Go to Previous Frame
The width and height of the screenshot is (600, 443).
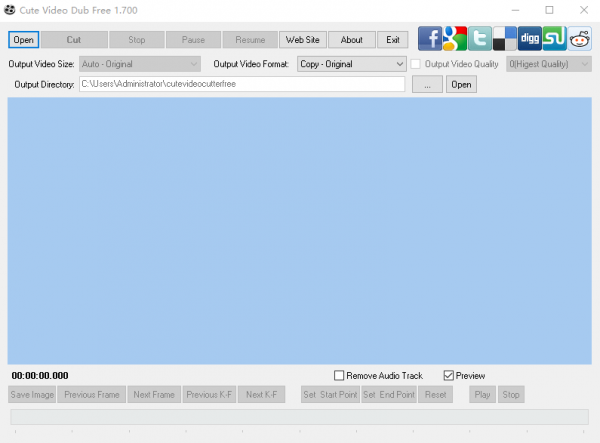[91, 394]
